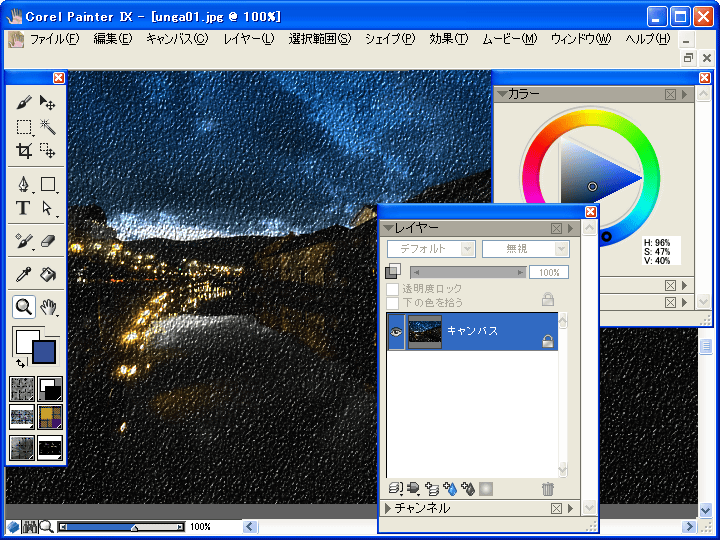Click the New Layer icon

click(432, 489)
